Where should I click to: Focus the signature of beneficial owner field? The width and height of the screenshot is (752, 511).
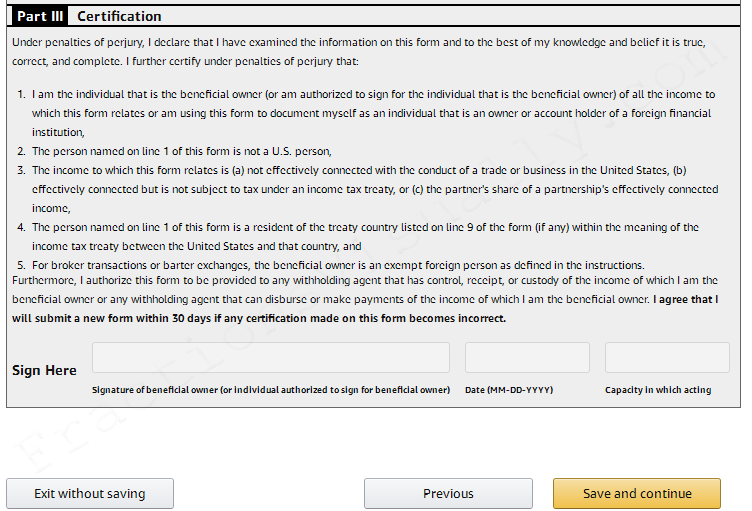pyautogui.click(x=271, y=357)
